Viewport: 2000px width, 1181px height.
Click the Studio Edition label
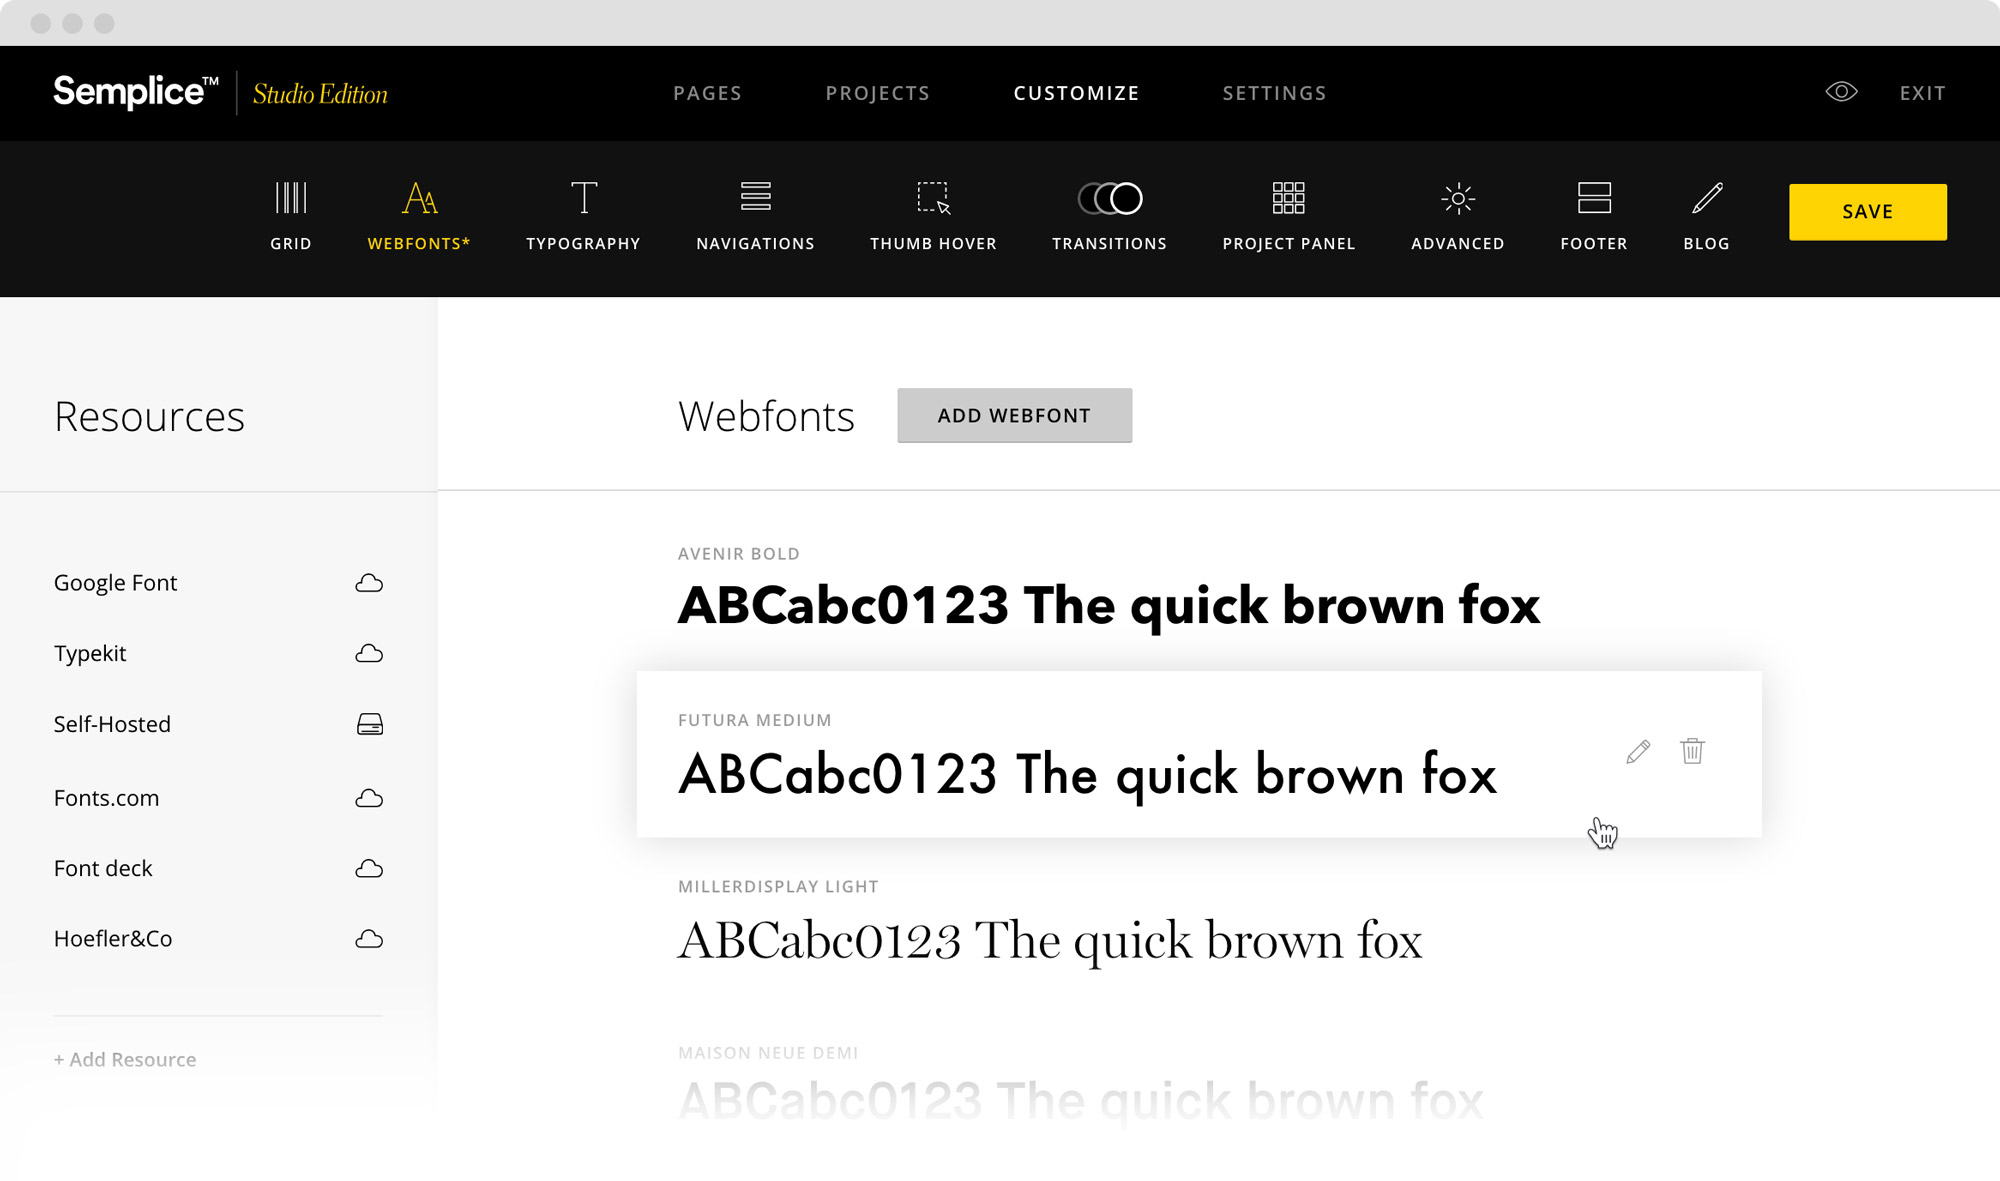pyautogui.click(x=320, y=94)
